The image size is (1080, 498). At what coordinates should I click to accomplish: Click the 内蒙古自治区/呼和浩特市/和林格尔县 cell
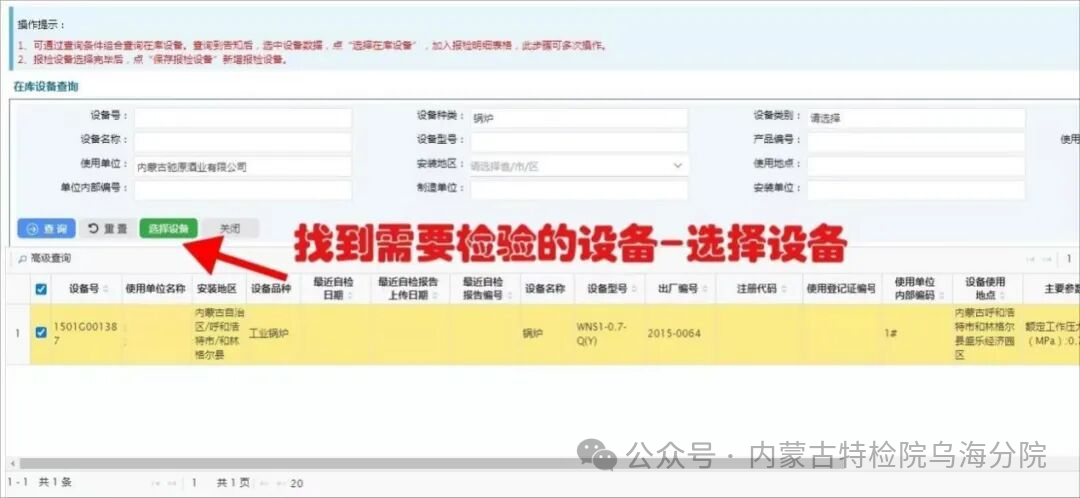click(217, 334)
